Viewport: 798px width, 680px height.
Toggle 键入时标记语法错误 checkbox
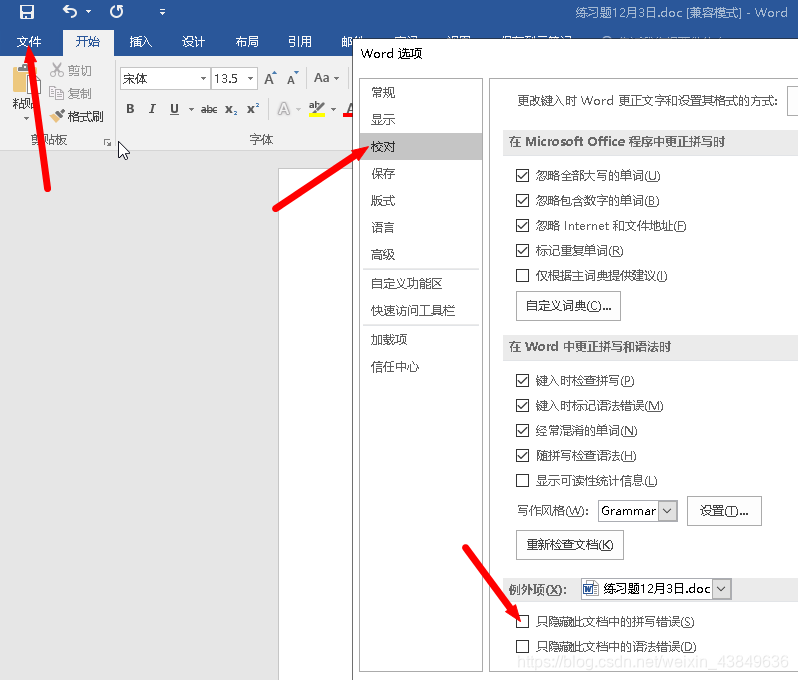tap(522, 405)
